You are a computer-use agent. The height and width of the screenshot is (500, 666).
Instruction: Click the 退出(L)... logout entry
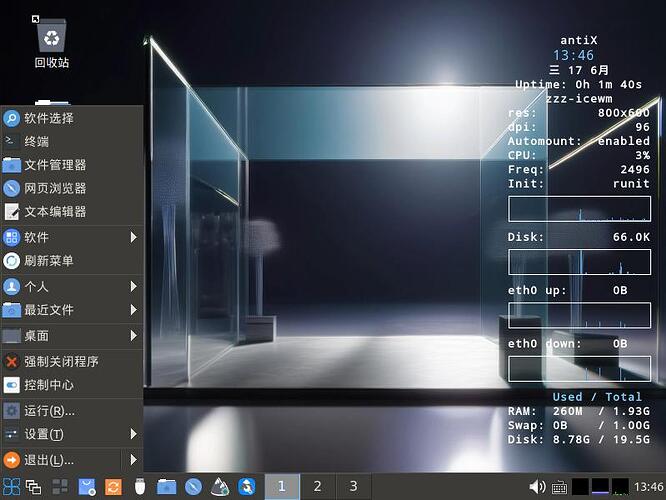(61, 460)
